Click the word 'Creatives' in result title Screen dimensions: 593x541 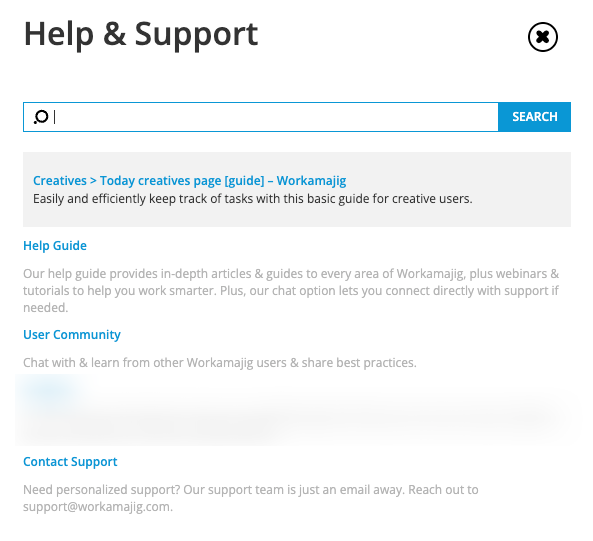point(60,181)
